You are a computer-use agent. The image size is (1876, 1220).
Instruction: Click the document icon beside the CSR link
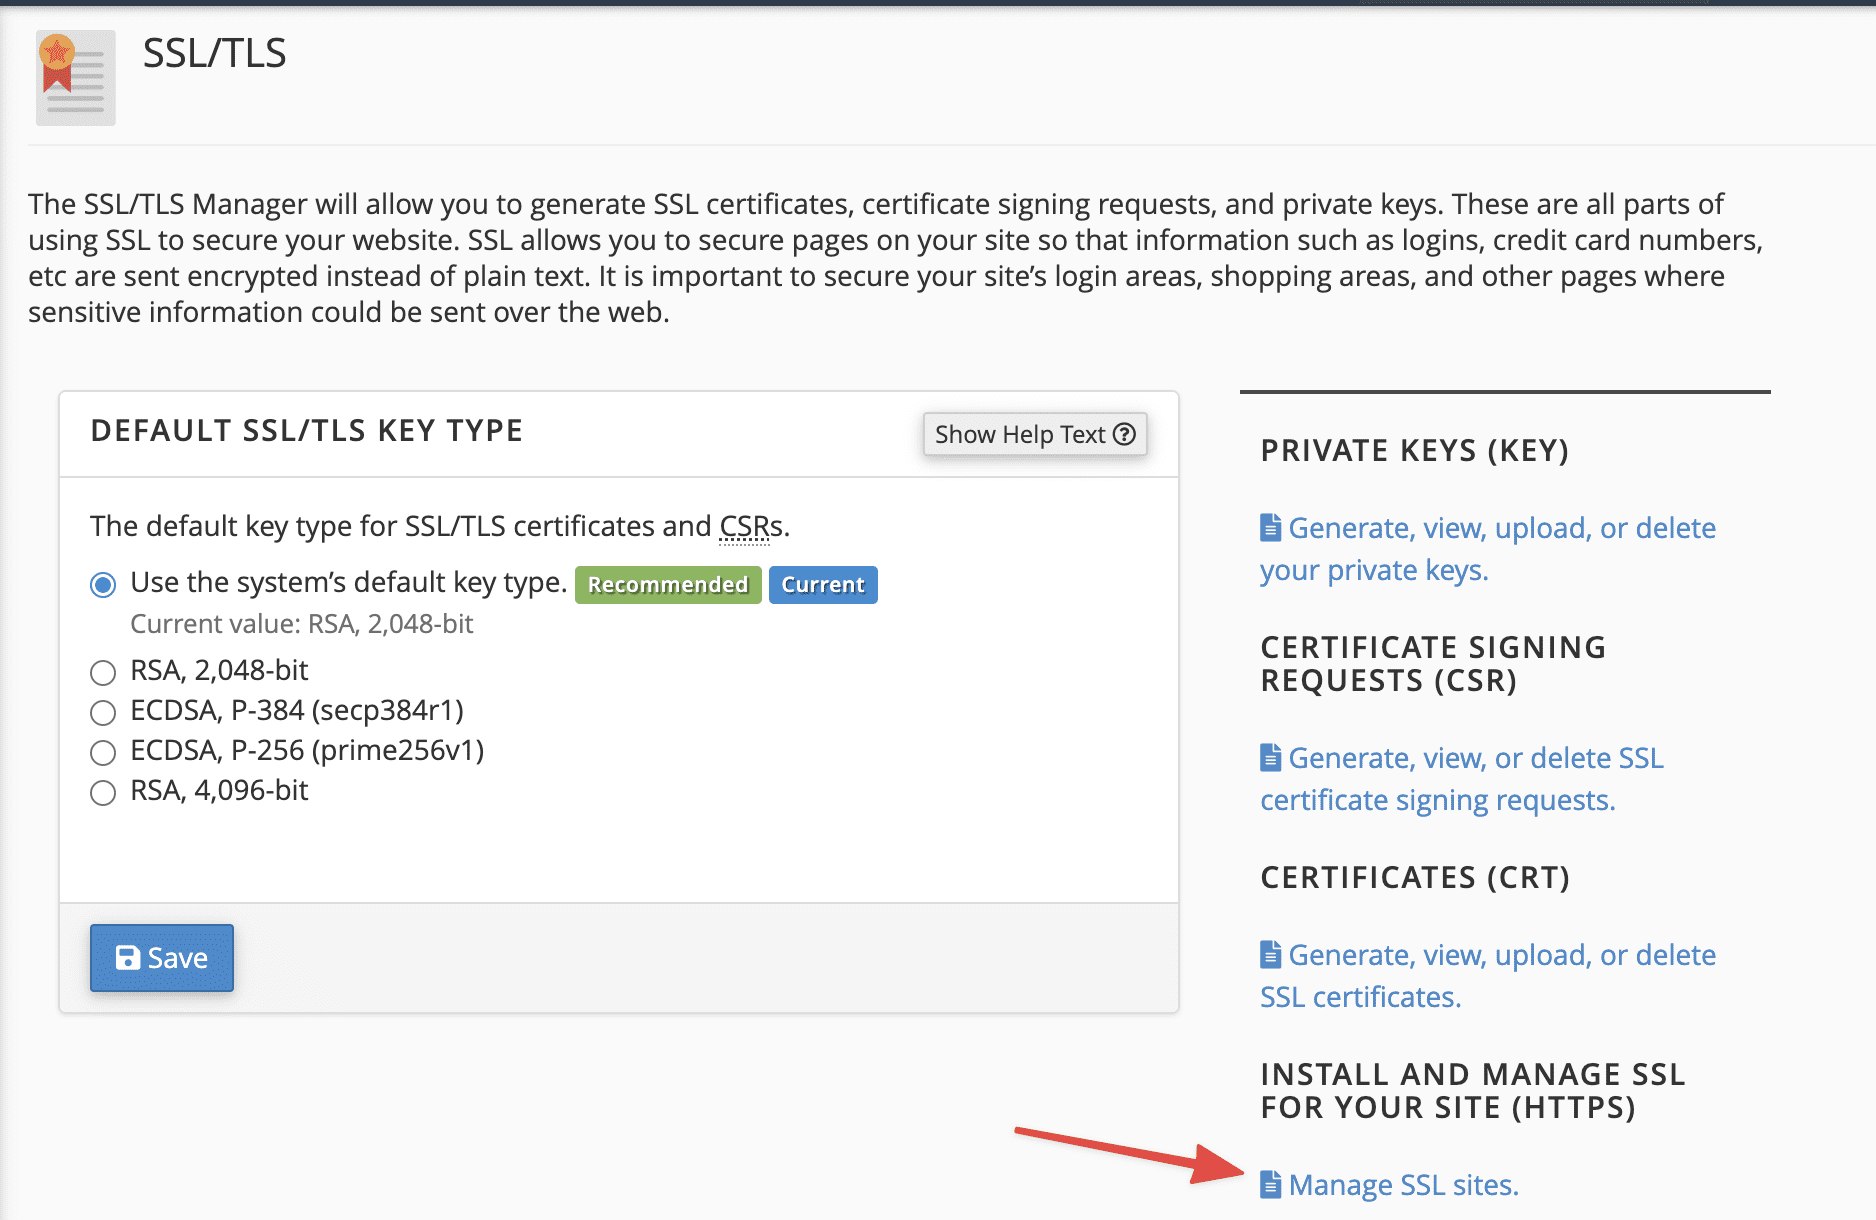pyautogui.click(x=1269, y=756)
